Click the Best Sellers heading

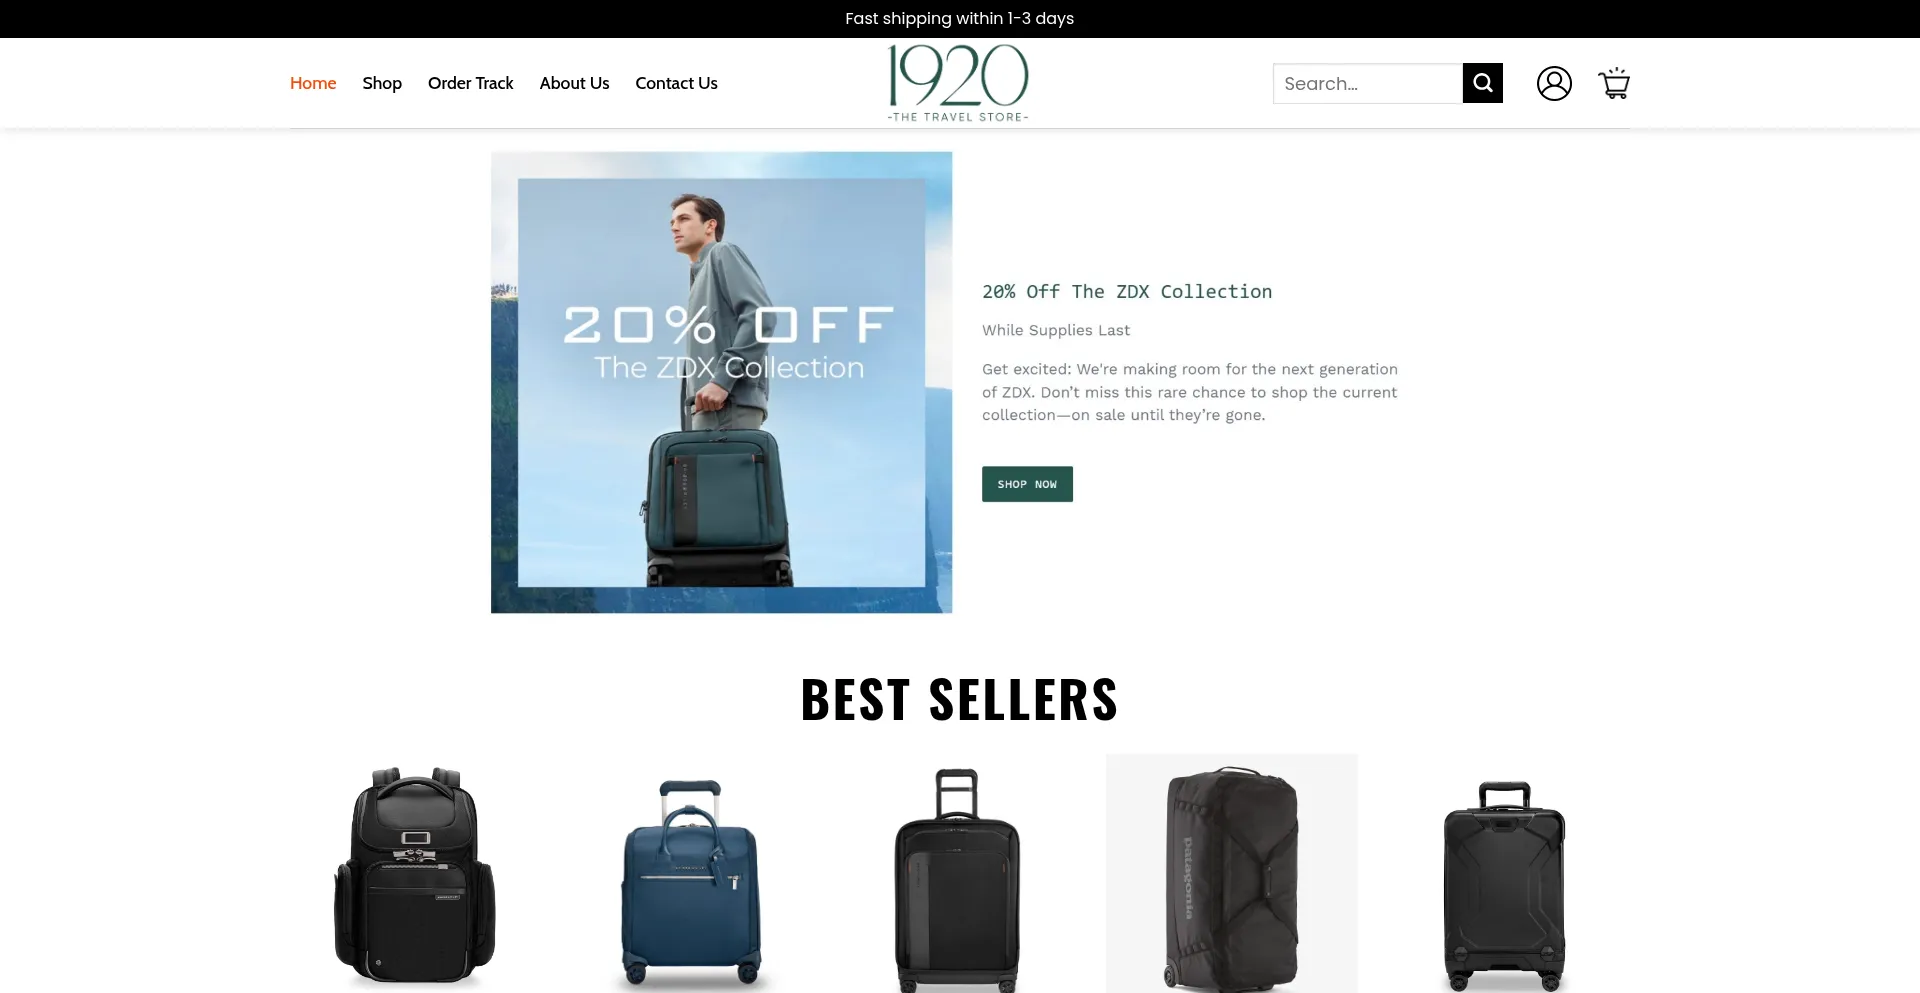coord(960,699)
